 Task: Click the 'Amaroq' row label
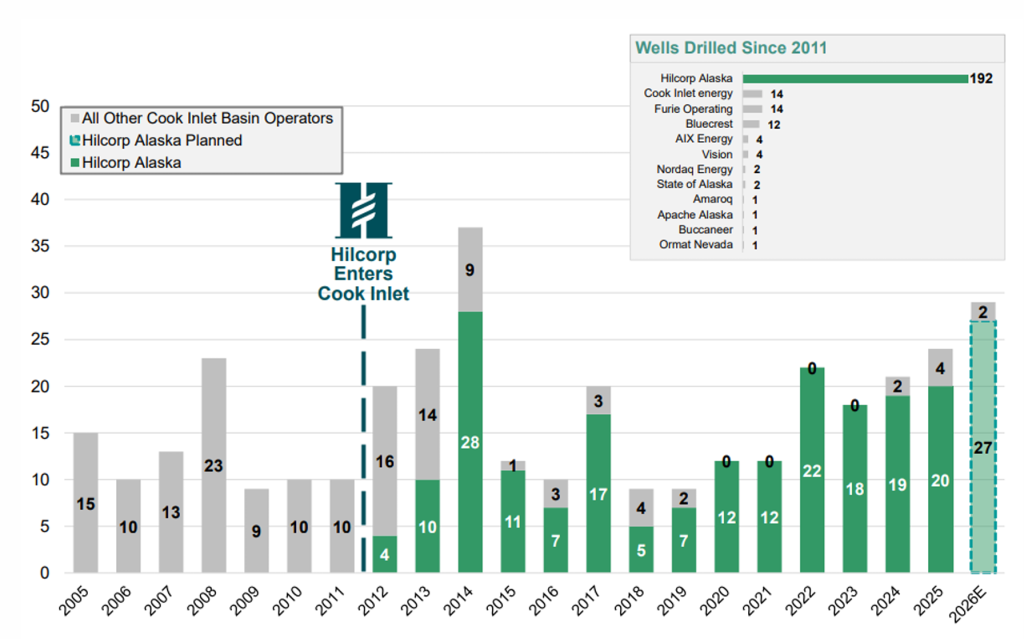pyautogui.click(x=712, y=199)
